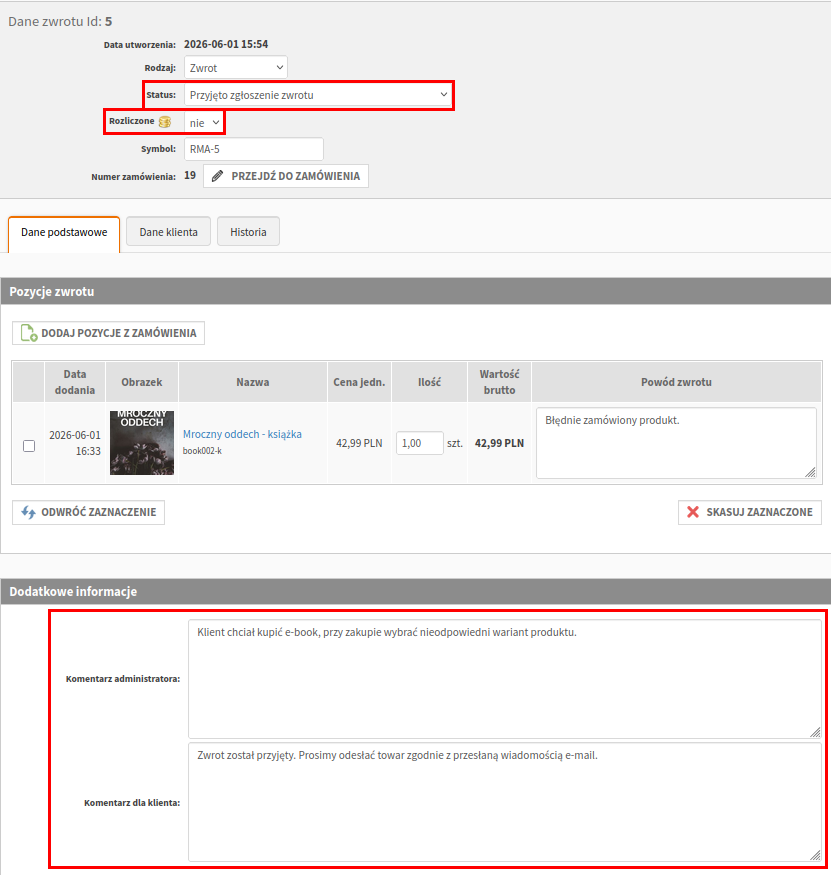Viewport: 831px width, 875px height.
Task: Click the coins icon next to Rozliczone
Action: tap(165, 122)
